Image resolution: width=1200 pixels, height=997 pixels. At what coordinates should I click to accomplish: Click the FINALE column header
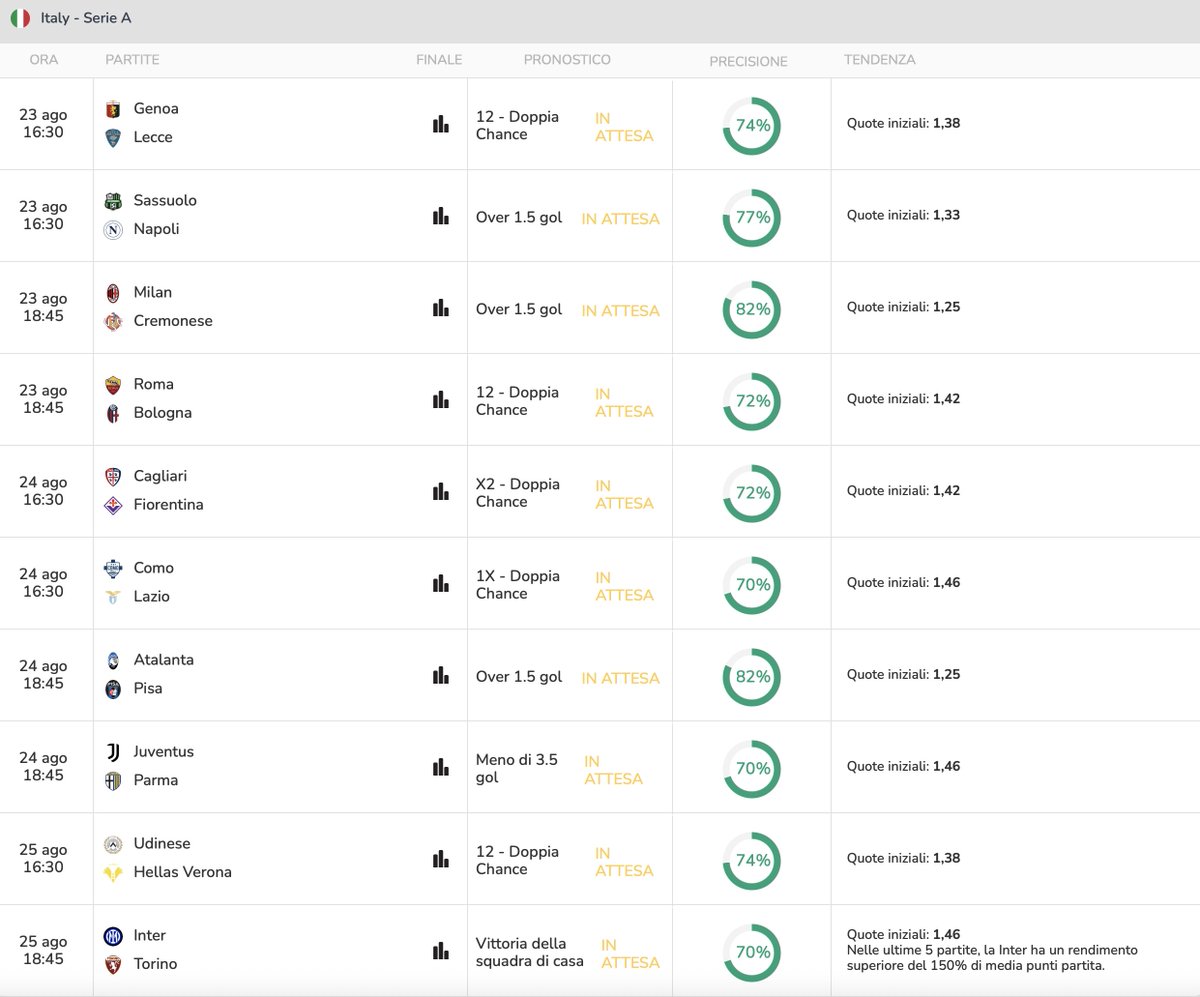(439, 60)
